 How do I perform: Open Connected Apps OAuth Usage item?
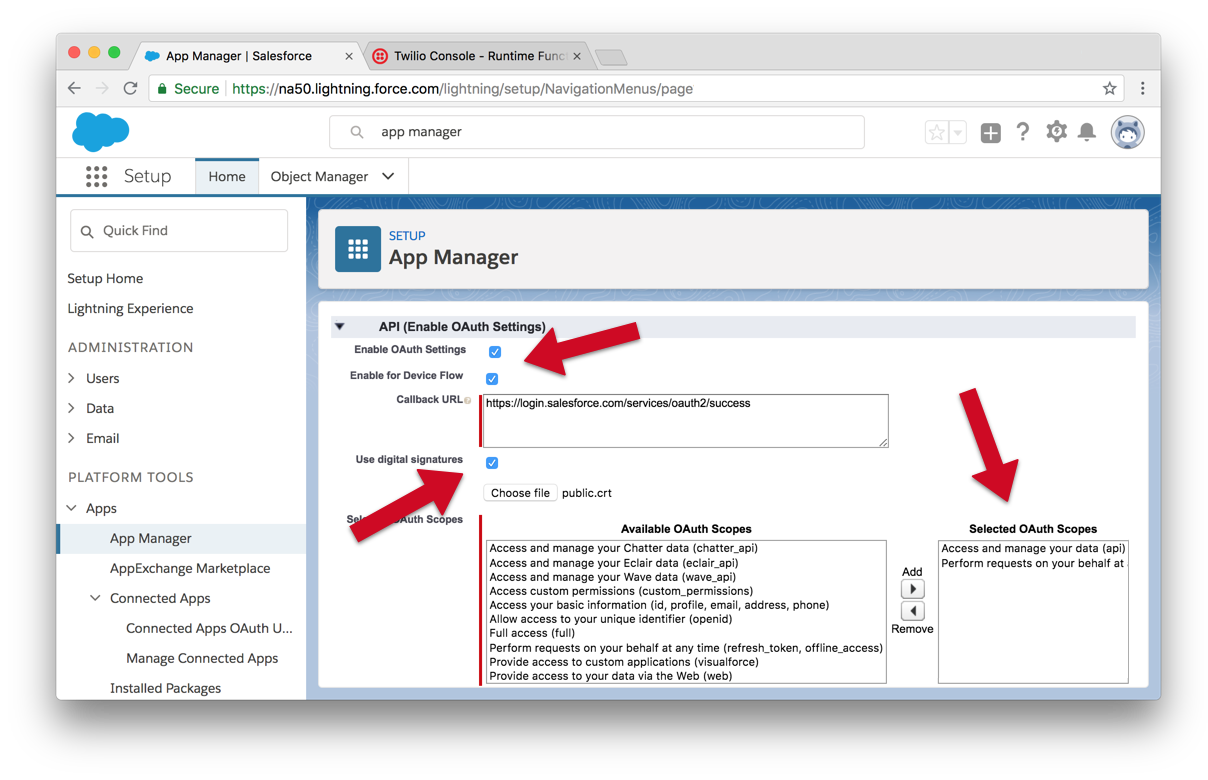[209, 628]
